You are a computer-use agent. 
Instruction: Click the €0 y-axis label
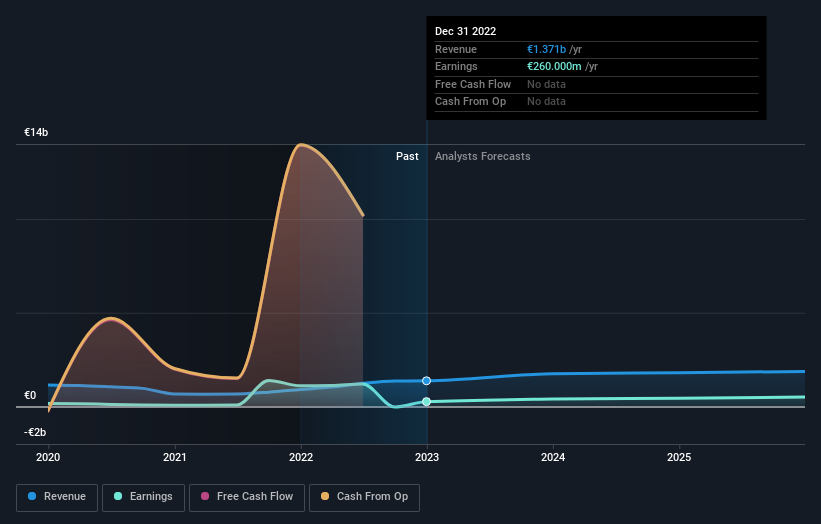30,395
